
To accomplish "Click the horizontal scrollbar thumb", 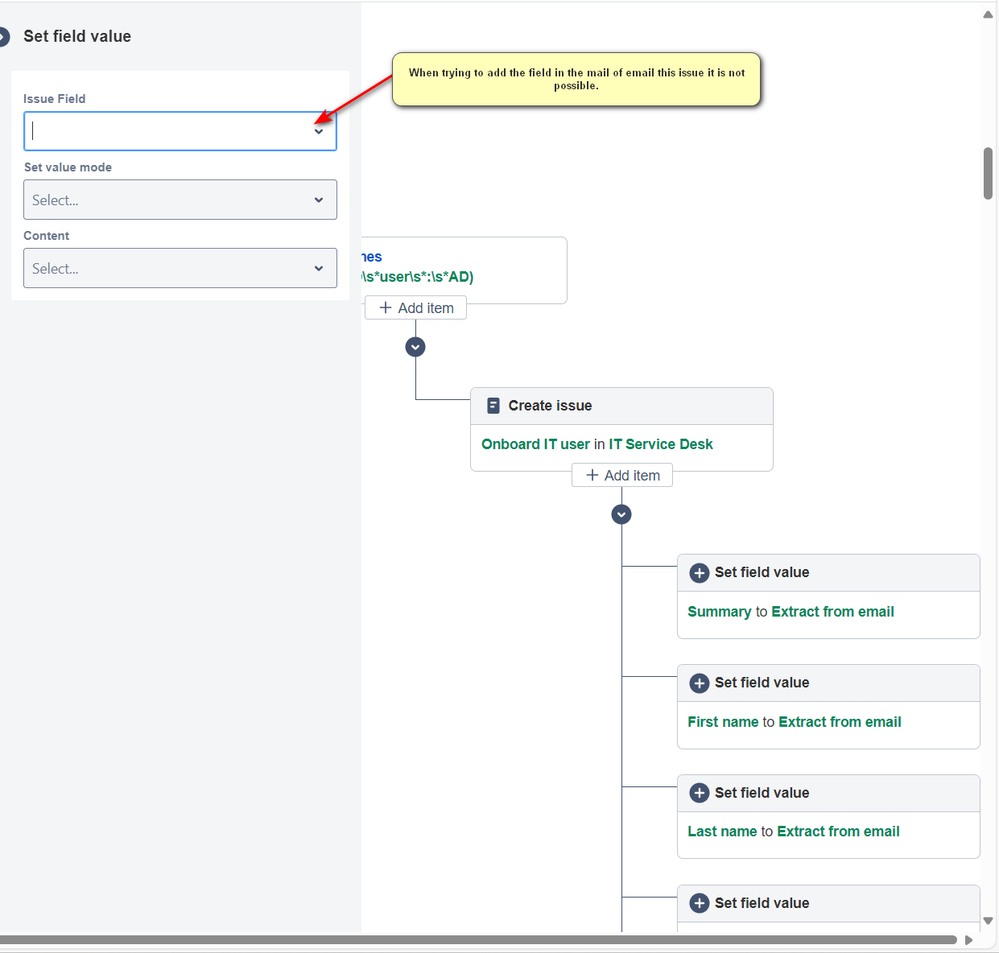I will [478, 940].
